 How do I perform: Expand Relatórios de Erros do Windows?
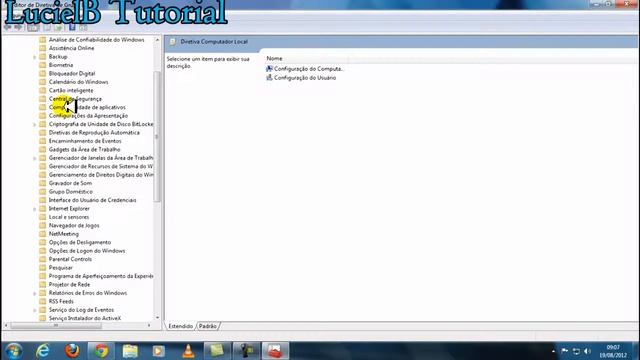pyautogui.click(x=35, y=293)
